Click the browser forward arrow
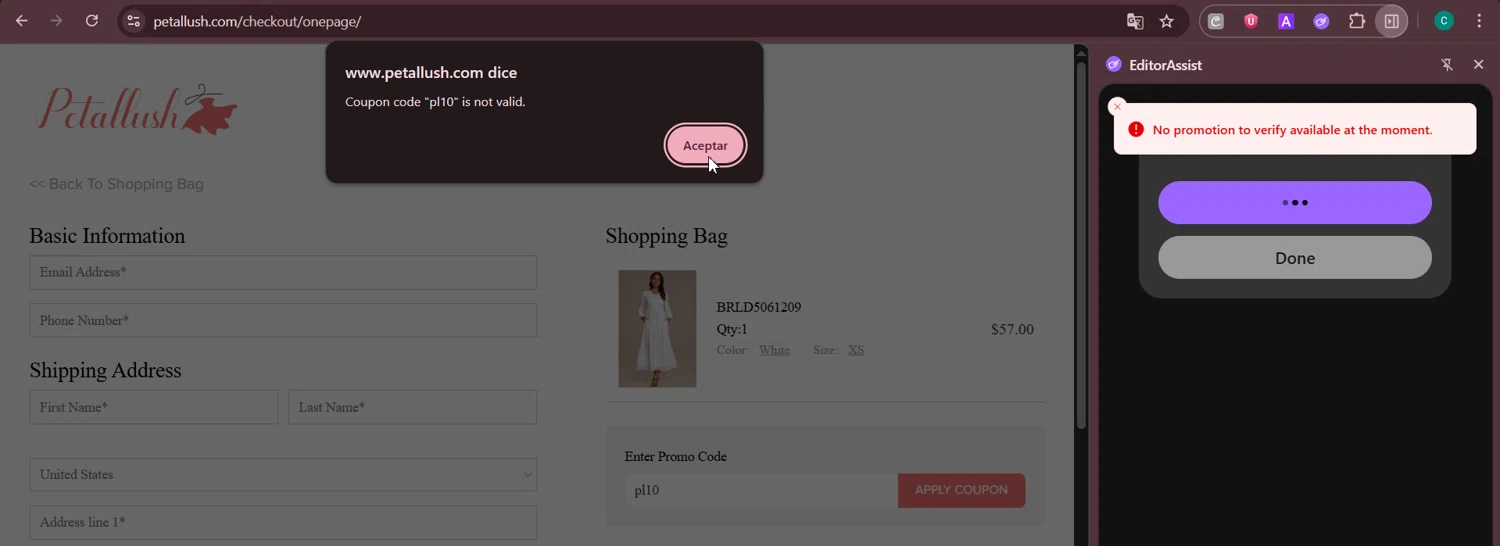Image resolution: width=1500 pixels, height=546 pixels. [x=57, y=21]
